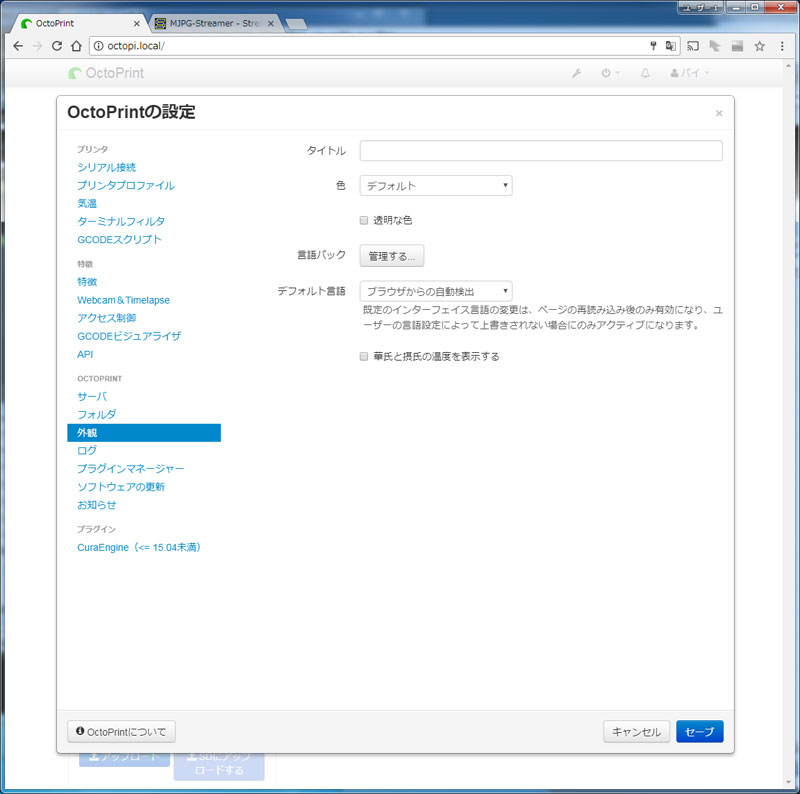Viewport: 800px width, 794px height.
Task: Click the site information icon in address bar
Action: click(98, 46)
